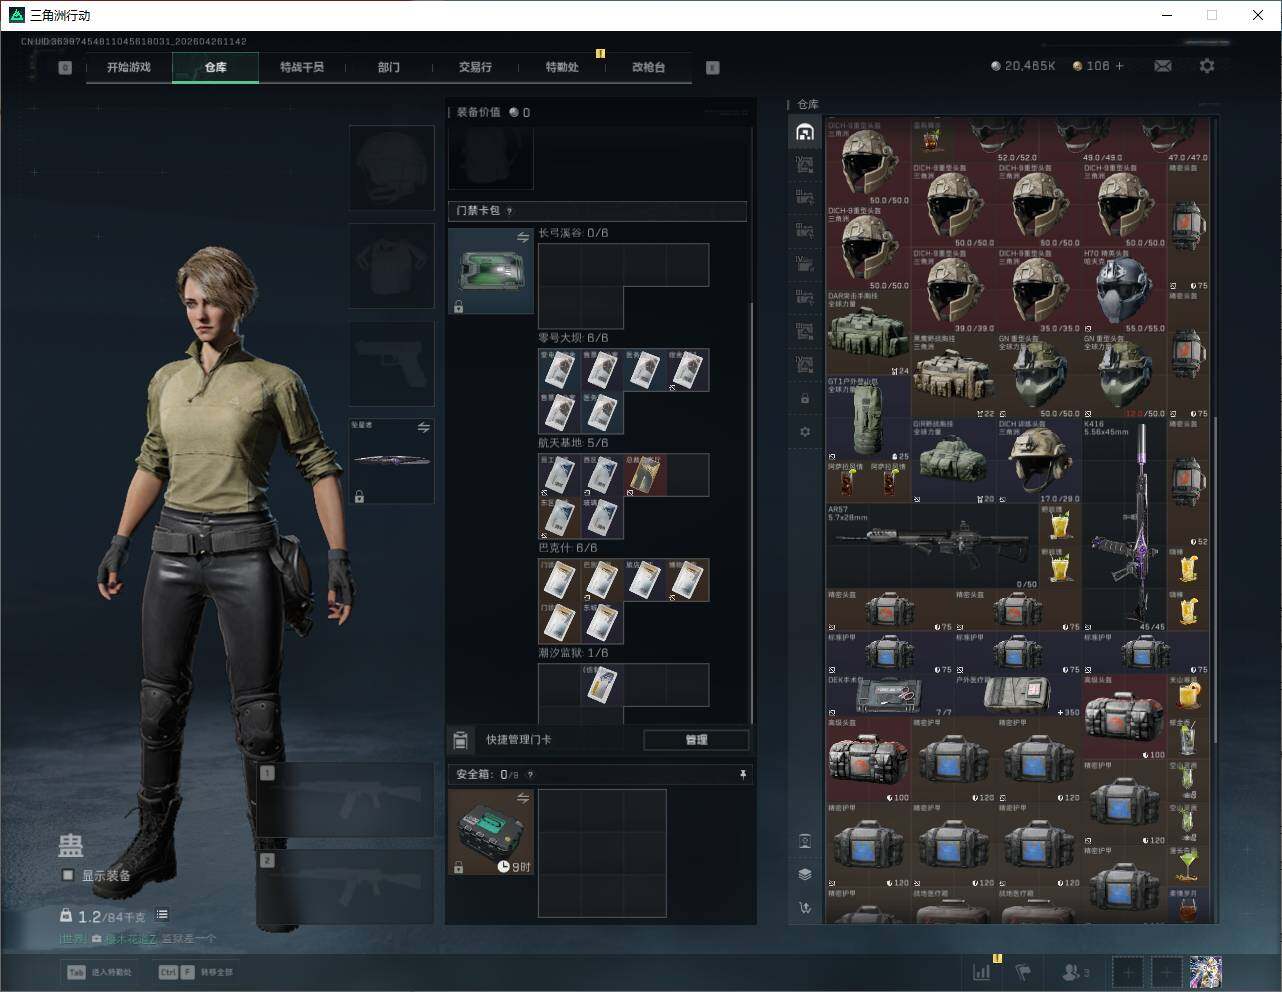Enable the 显示装备 checkbox
Viewport: 1282px width, 992px height.
(x=68, y=875)
